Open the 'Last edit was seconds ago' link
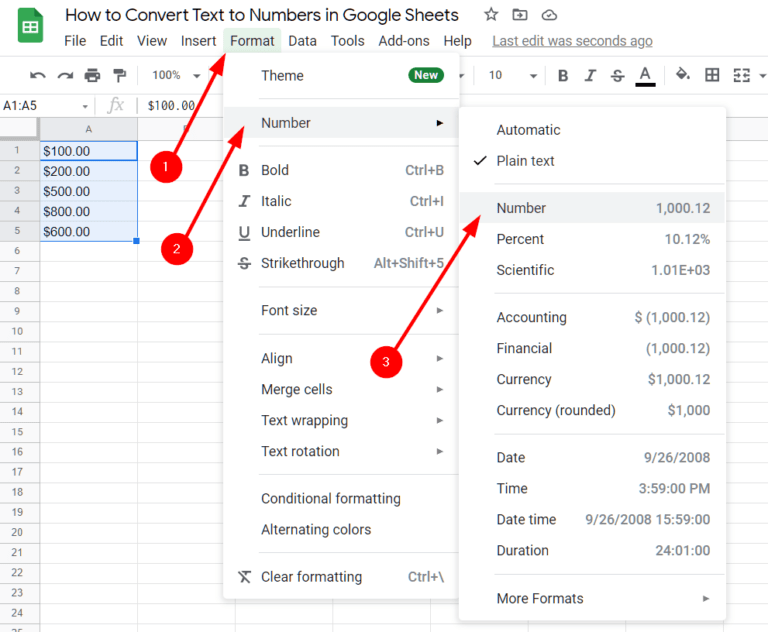Viewport: 768px width, 632px height. tap(572, 41)
